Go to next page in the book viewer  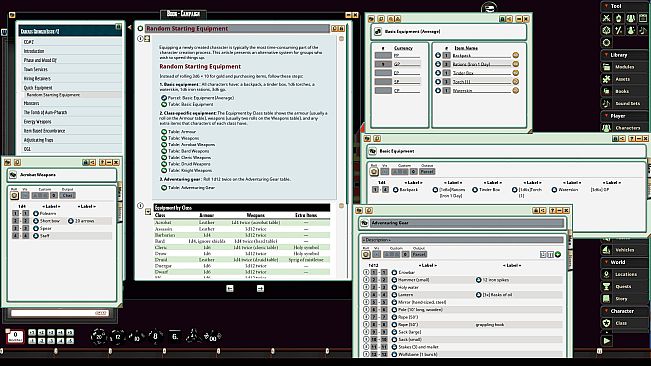click(x=260, y=288)
